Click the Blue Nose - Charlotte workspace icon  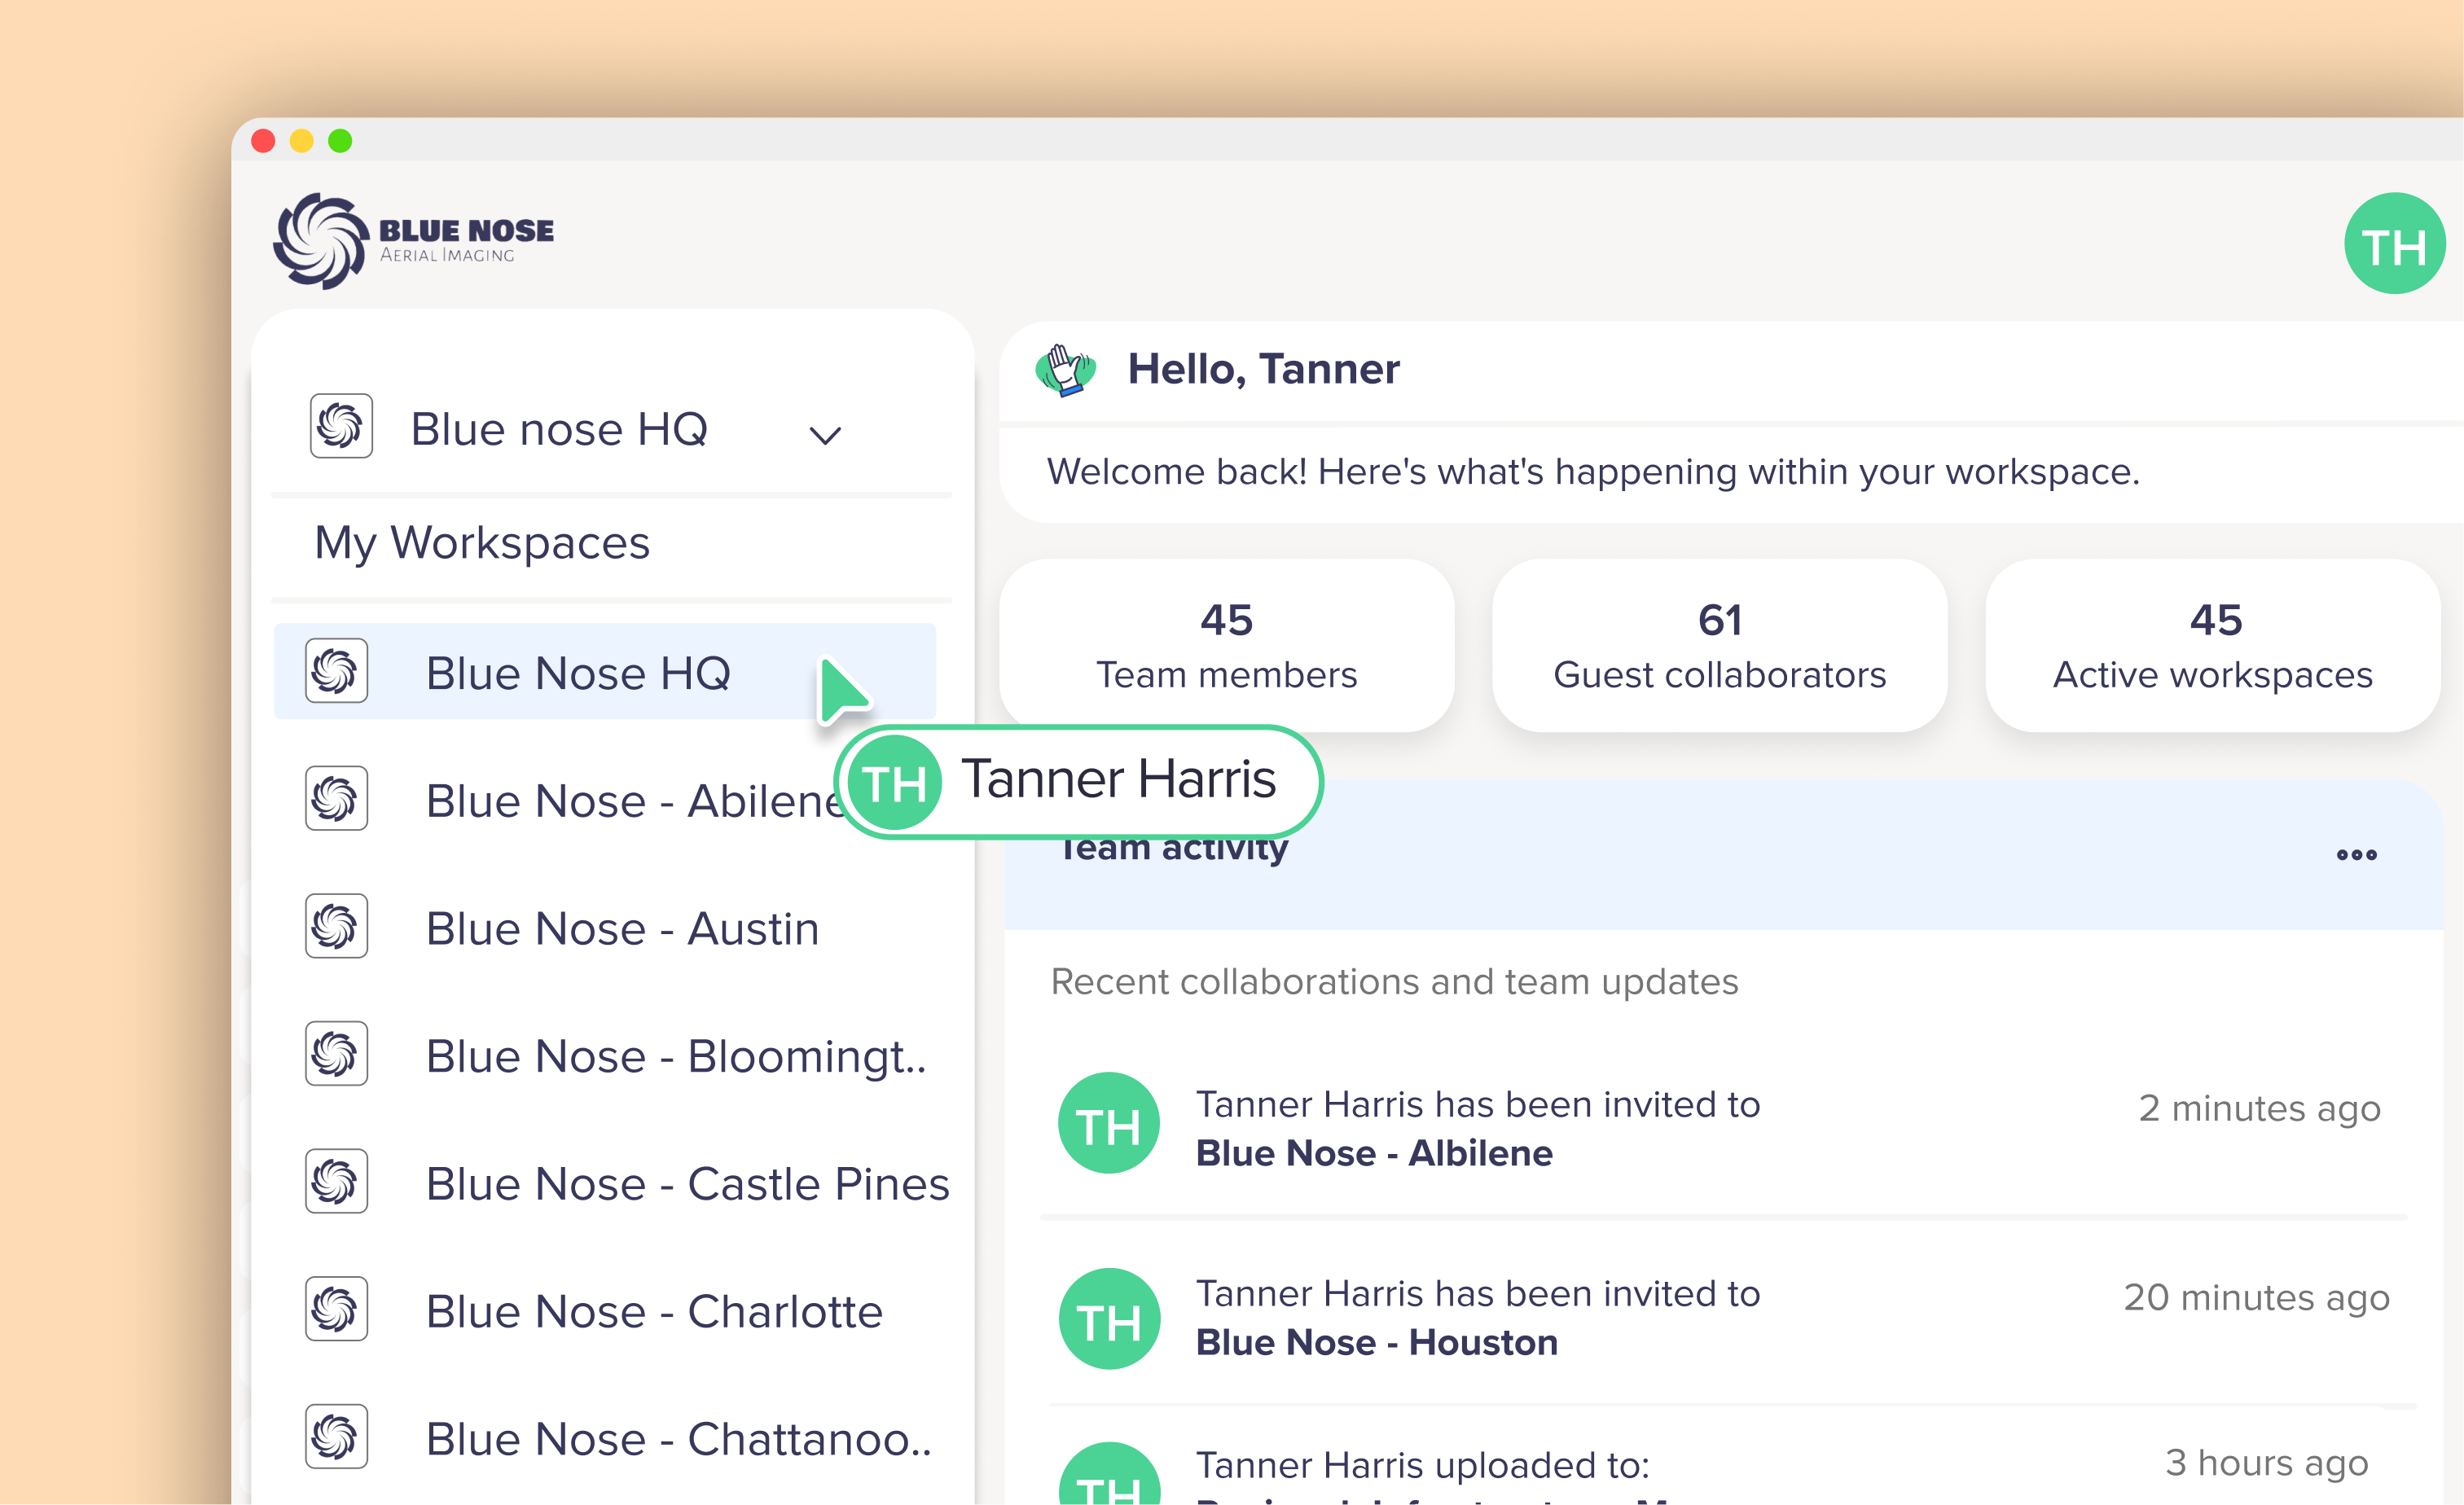tap(336, 1310)
